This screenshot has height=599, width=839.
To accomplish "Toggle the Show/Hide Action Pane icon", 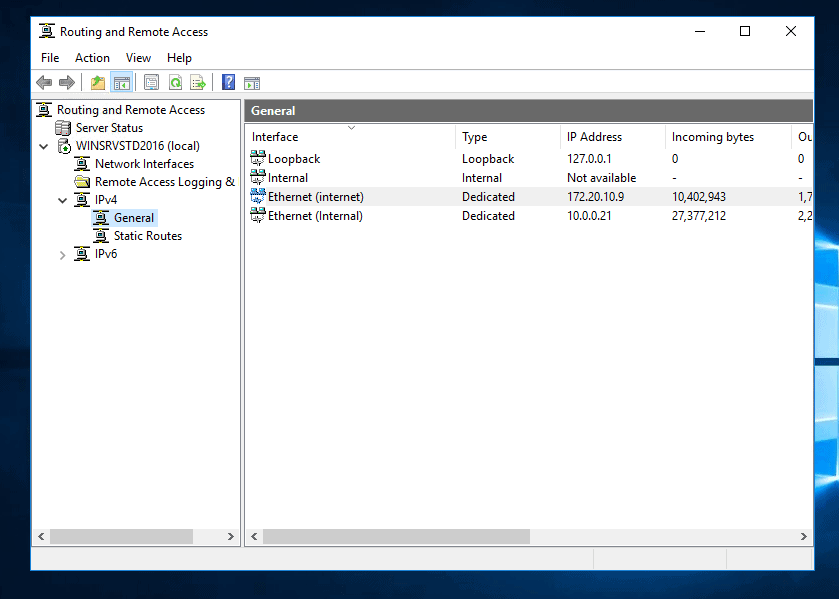I will pyautogui.click(x=252, y=83).
